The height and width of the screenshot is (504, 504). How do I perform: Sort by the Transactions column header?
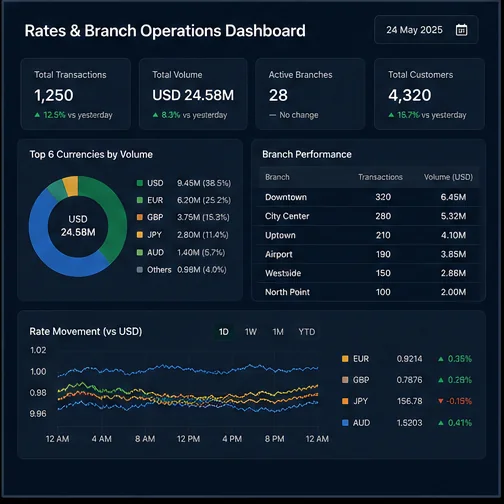(380, 177)
